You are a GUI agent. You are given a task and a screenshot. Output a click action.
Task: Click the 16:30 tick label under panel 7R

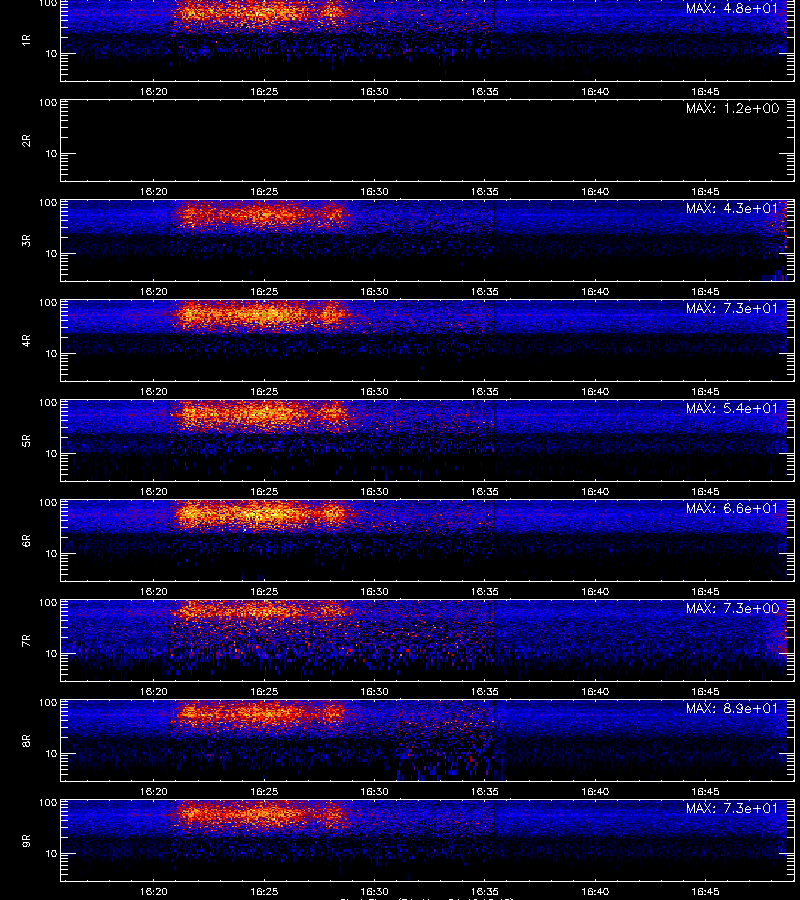click(x=374, y=692)
